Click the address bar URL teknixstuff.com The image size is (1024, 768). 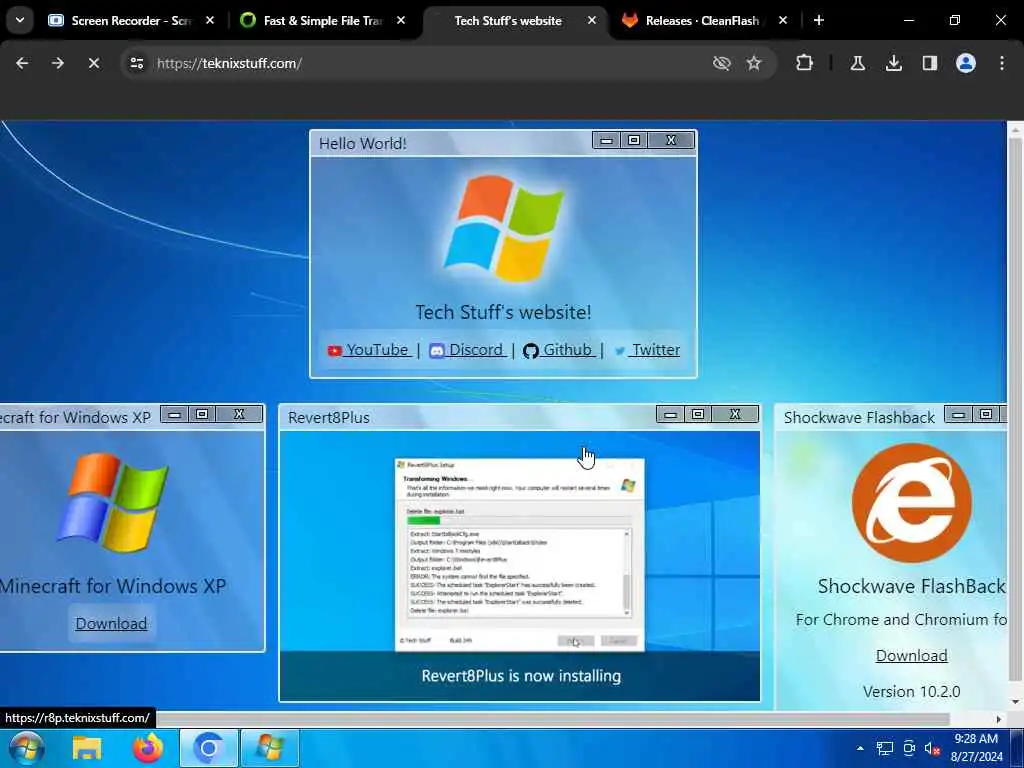coord(229,63)
